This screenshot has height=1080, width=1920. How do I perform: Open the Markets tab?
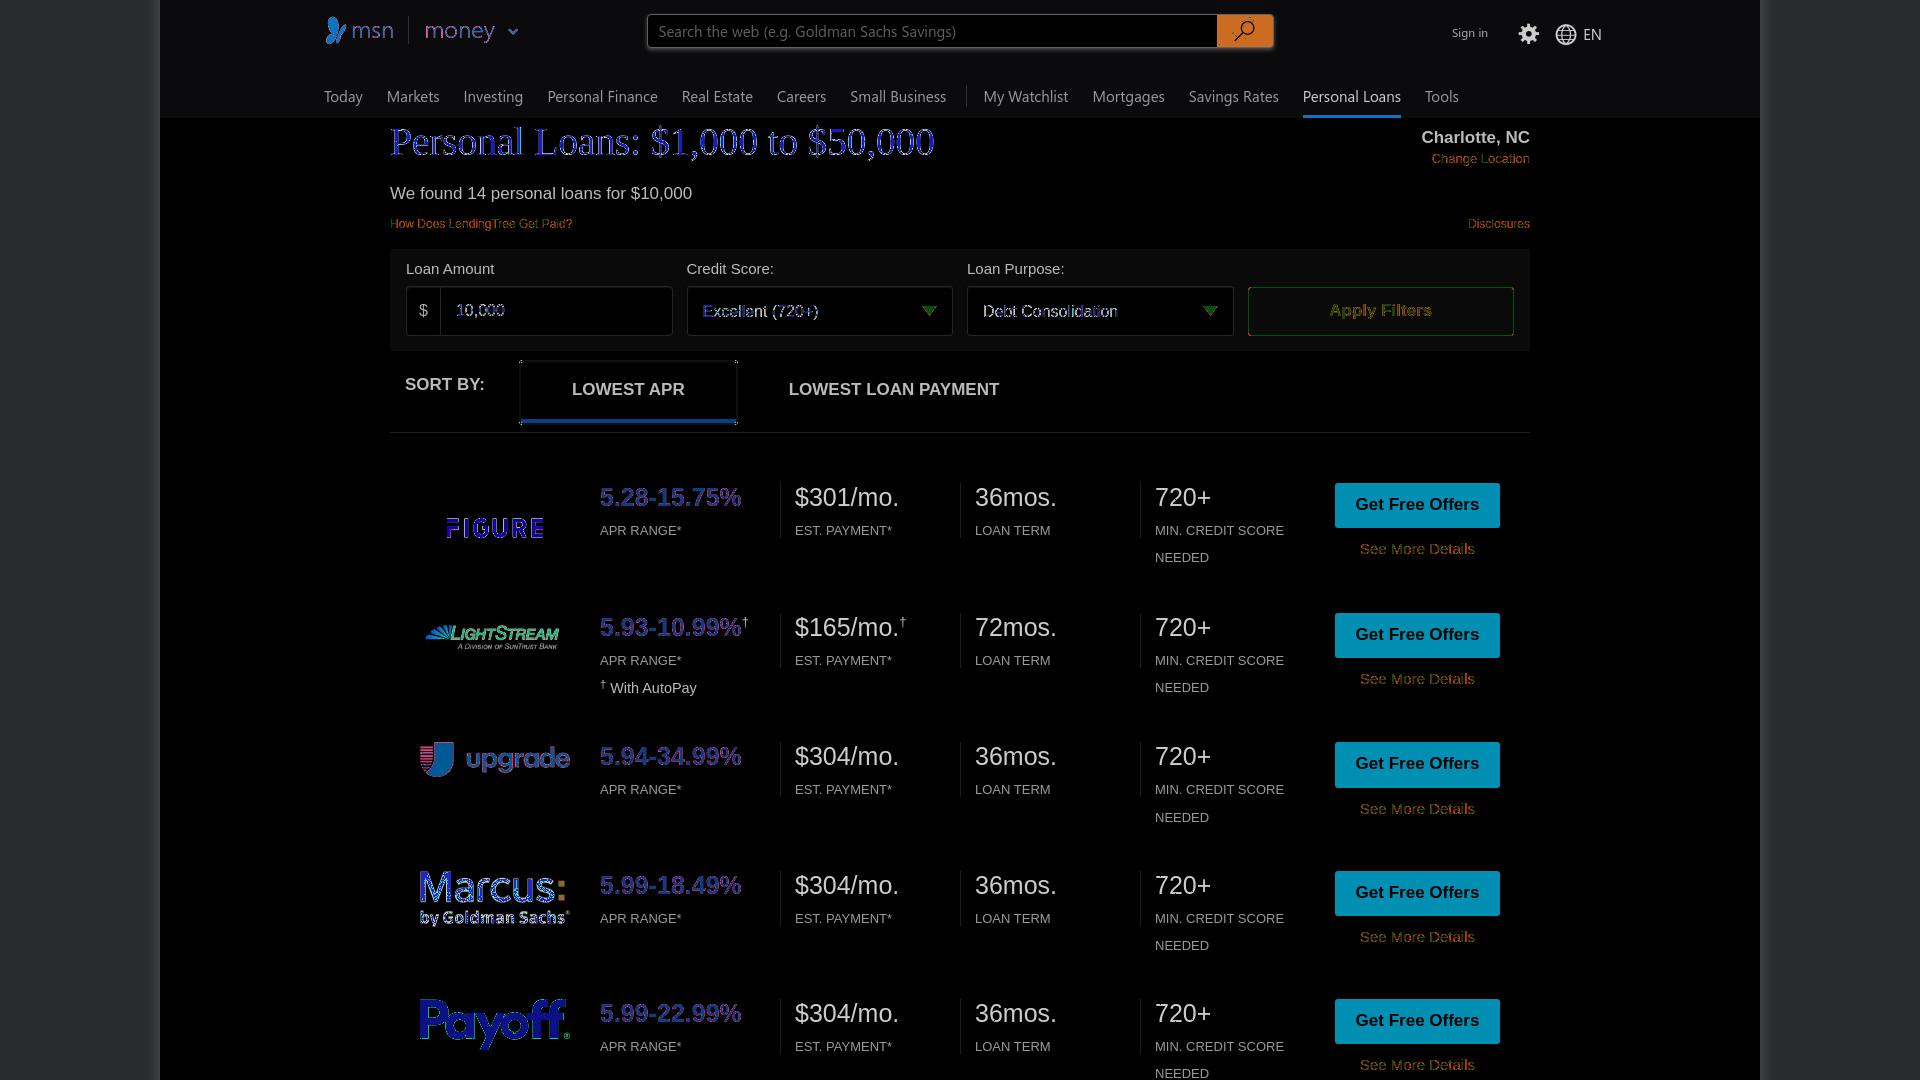tap(413, 97)
